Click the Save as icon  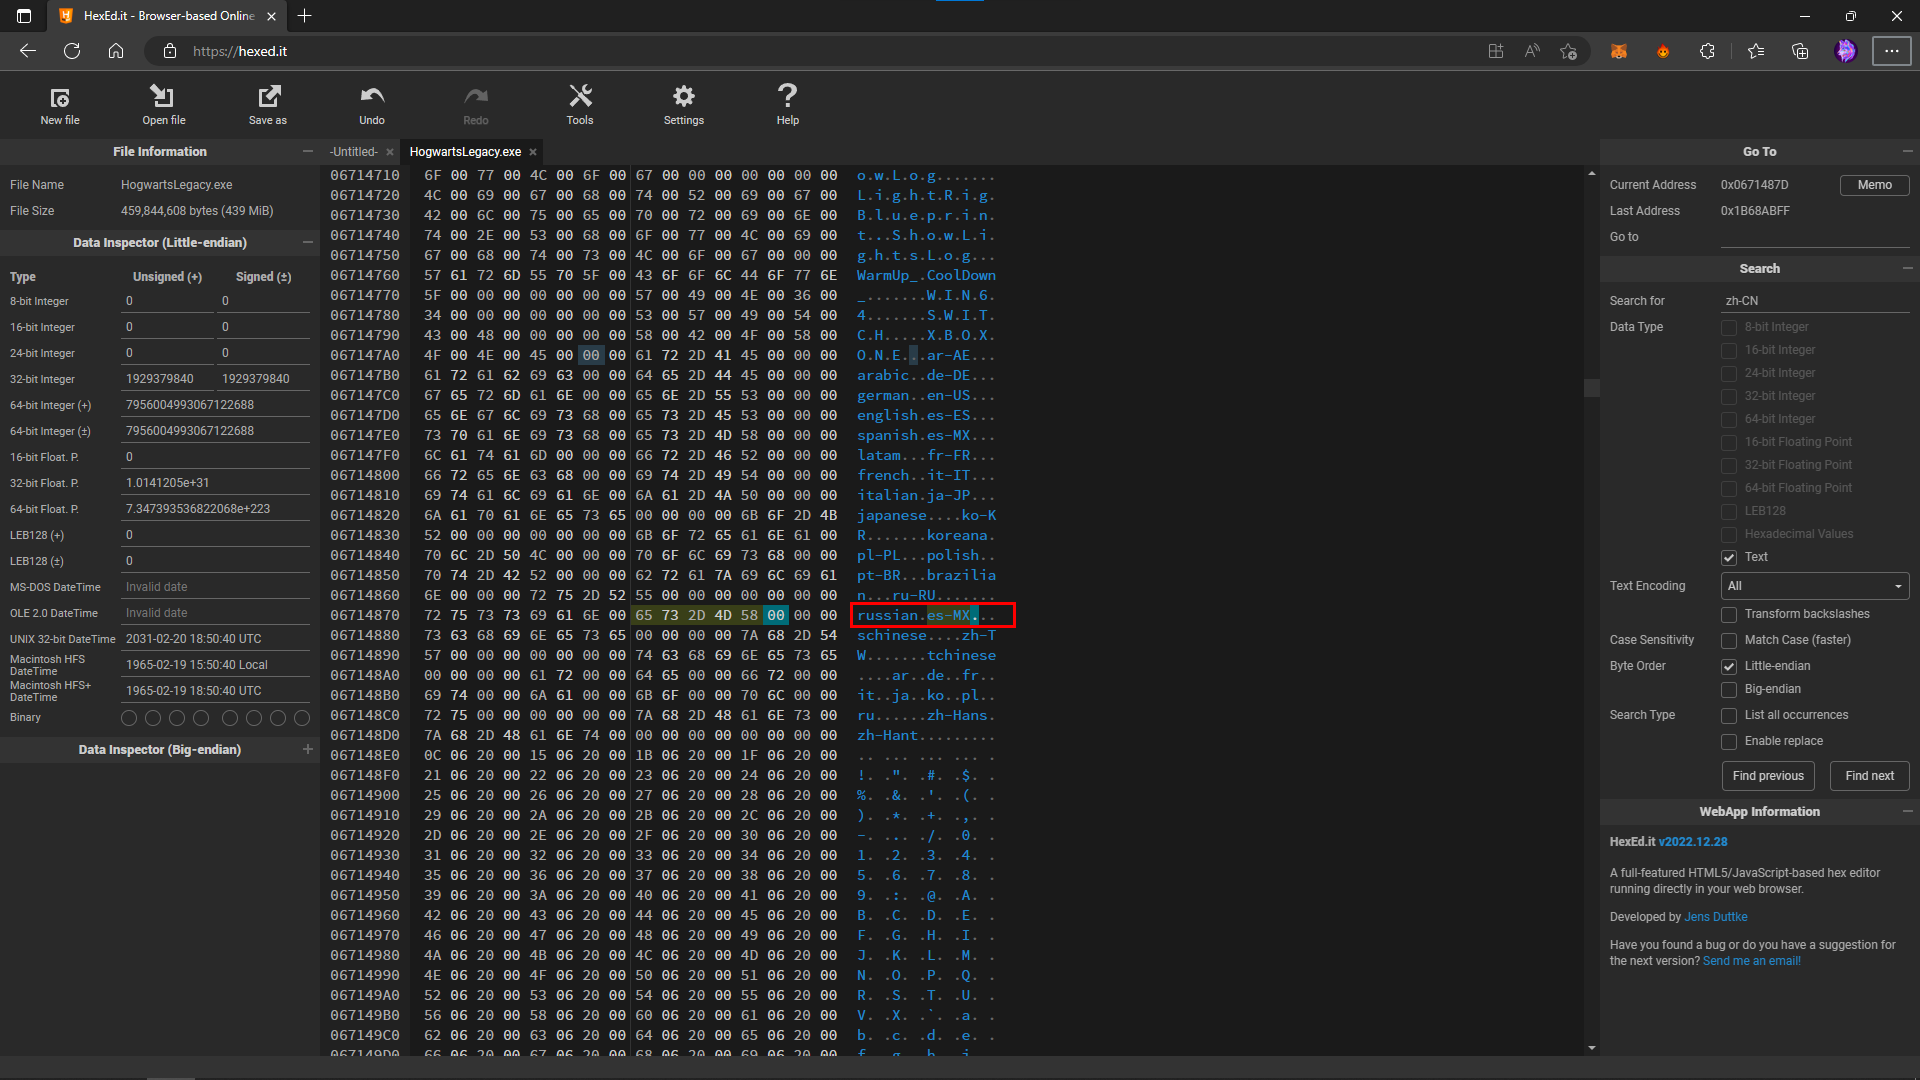coord(268,97)
